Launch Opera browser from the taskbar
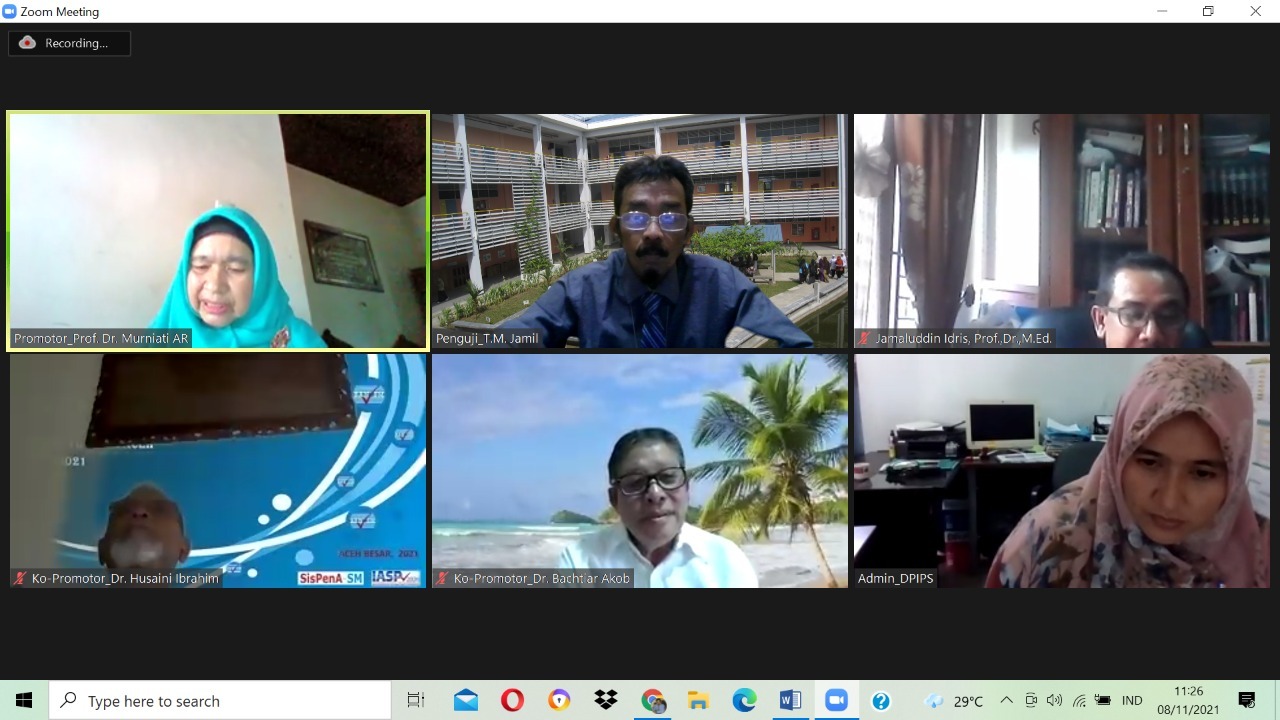The width and height of the screenshot is (1280, 720). click(512, 701)
